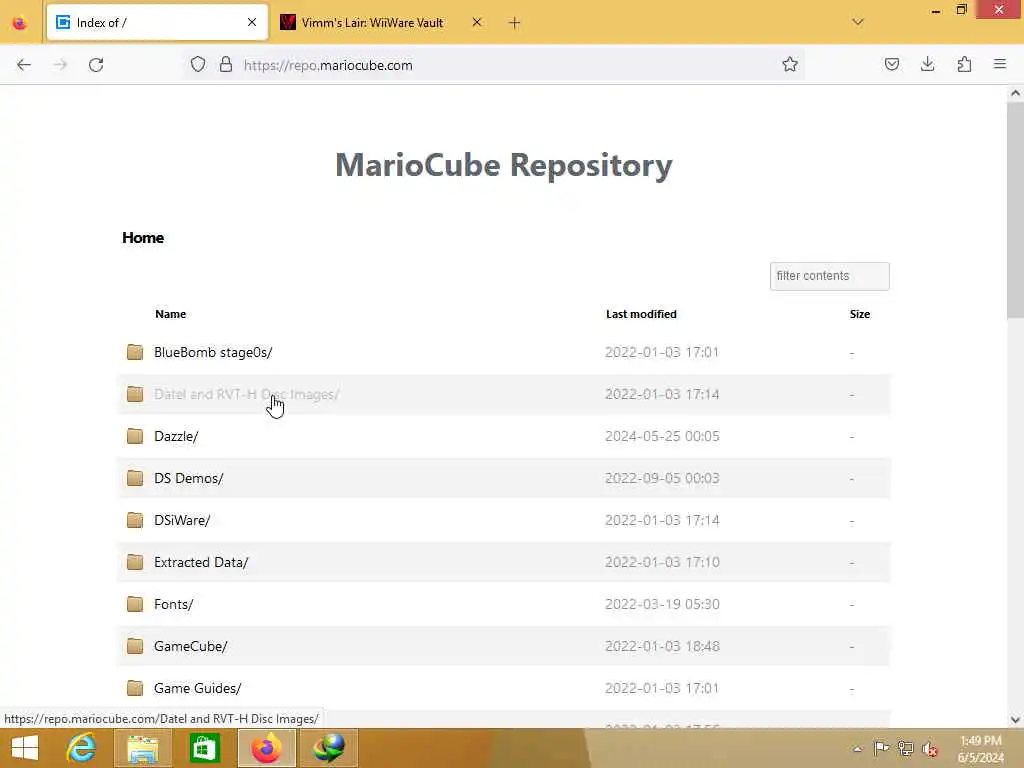
Task: Go back using the browser back arrow
Action: coord(24,65)
